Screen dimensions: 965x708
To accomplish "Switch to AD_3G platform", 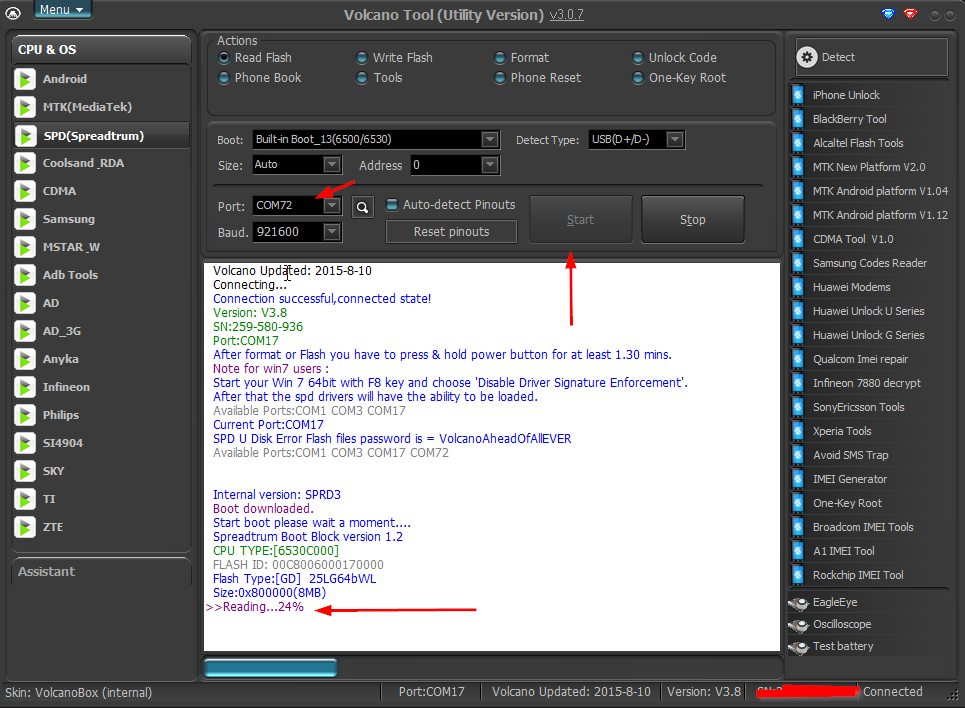I will [x=102, y=331].
